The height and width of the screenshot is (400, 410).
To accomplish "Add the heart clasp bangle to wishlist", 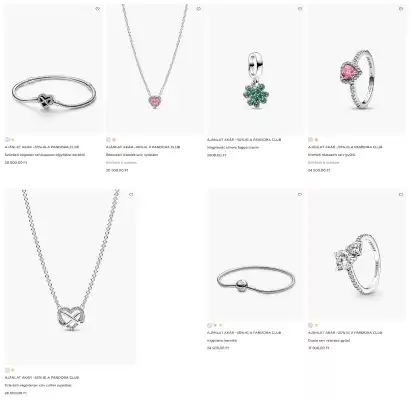I will point(97,9).
